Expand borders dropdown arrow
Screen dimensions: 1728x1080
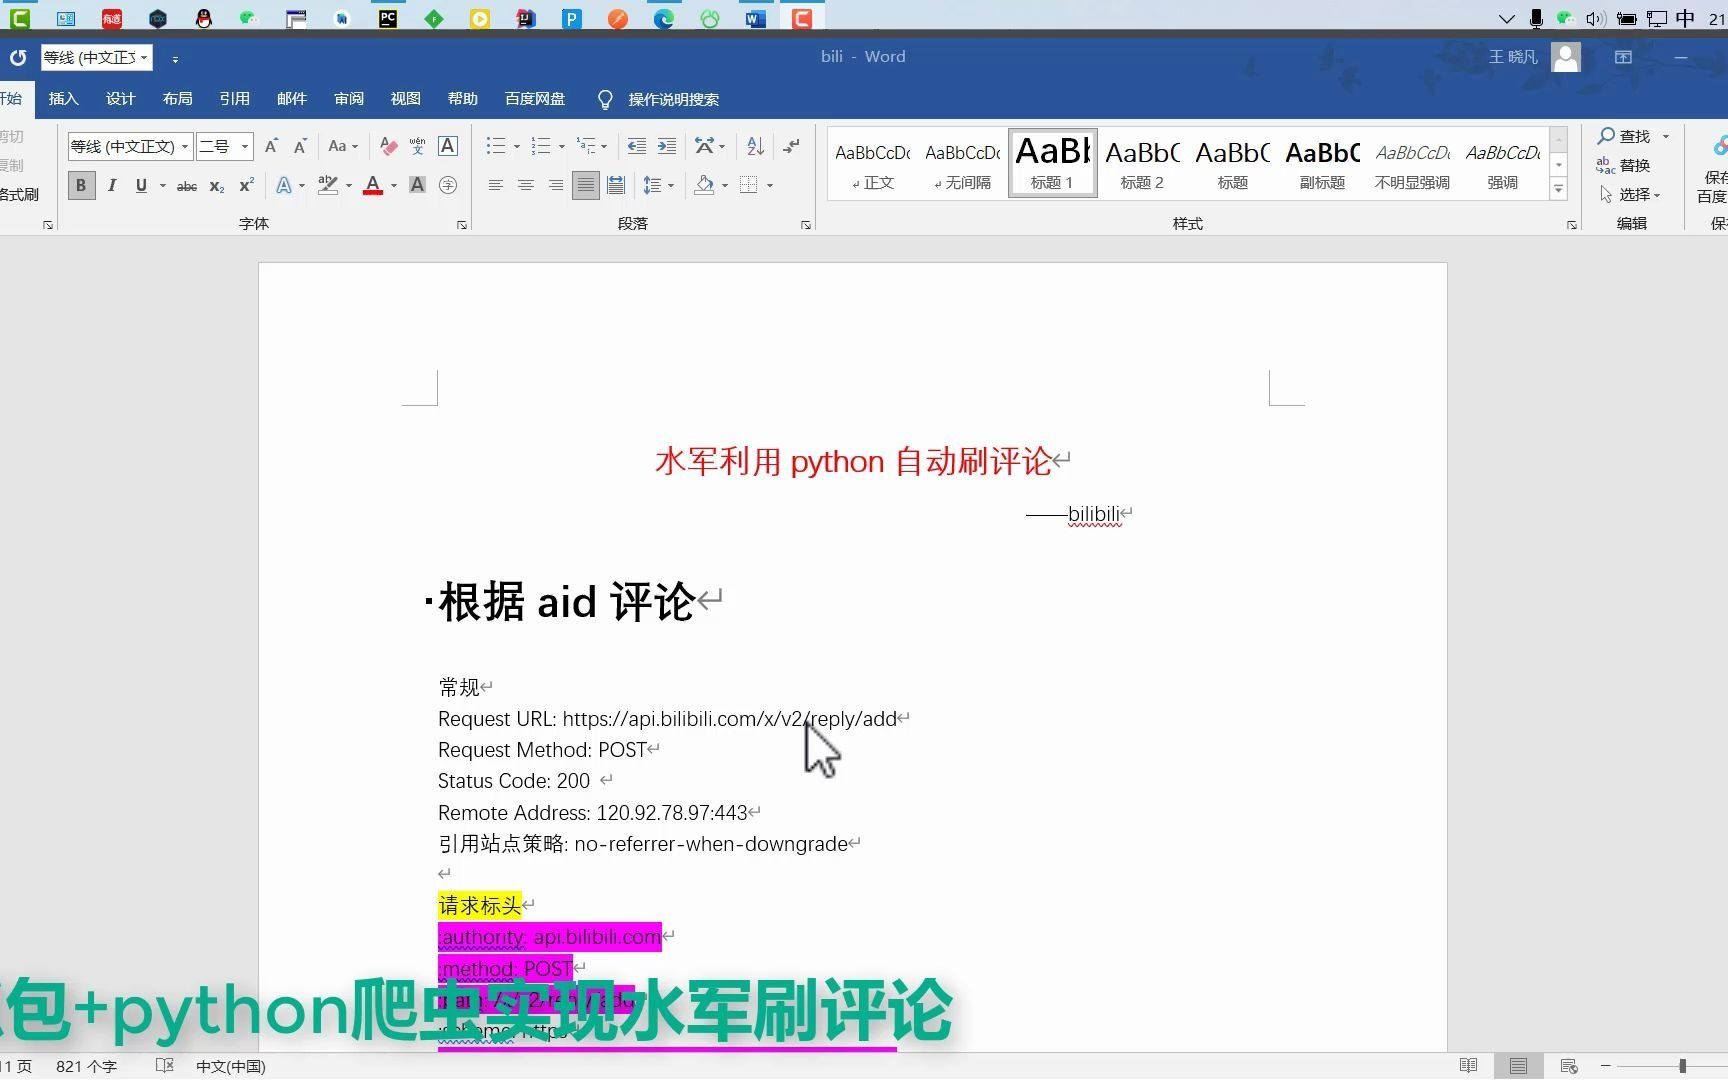click(x=769, y=185)
